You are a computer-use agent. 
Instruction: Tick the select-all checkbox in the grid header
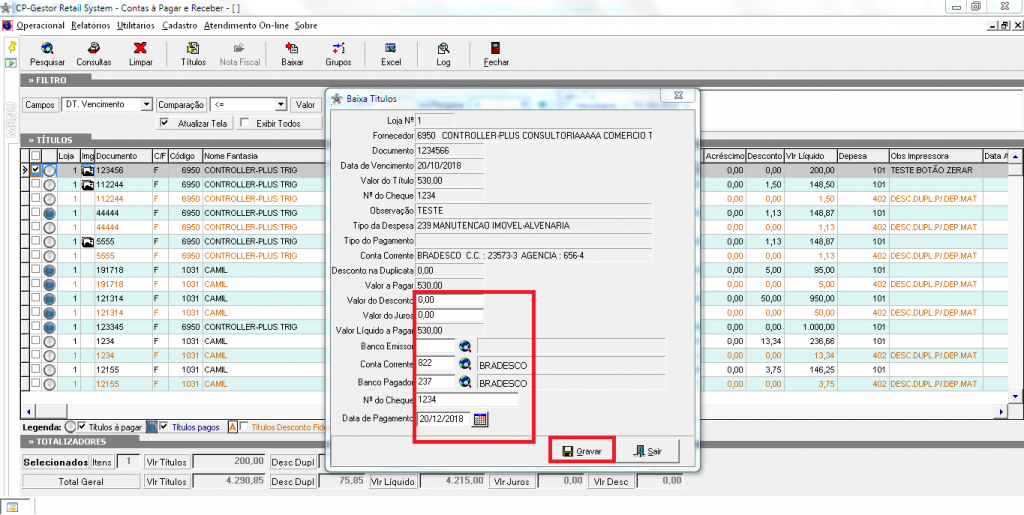click(36, 156)
